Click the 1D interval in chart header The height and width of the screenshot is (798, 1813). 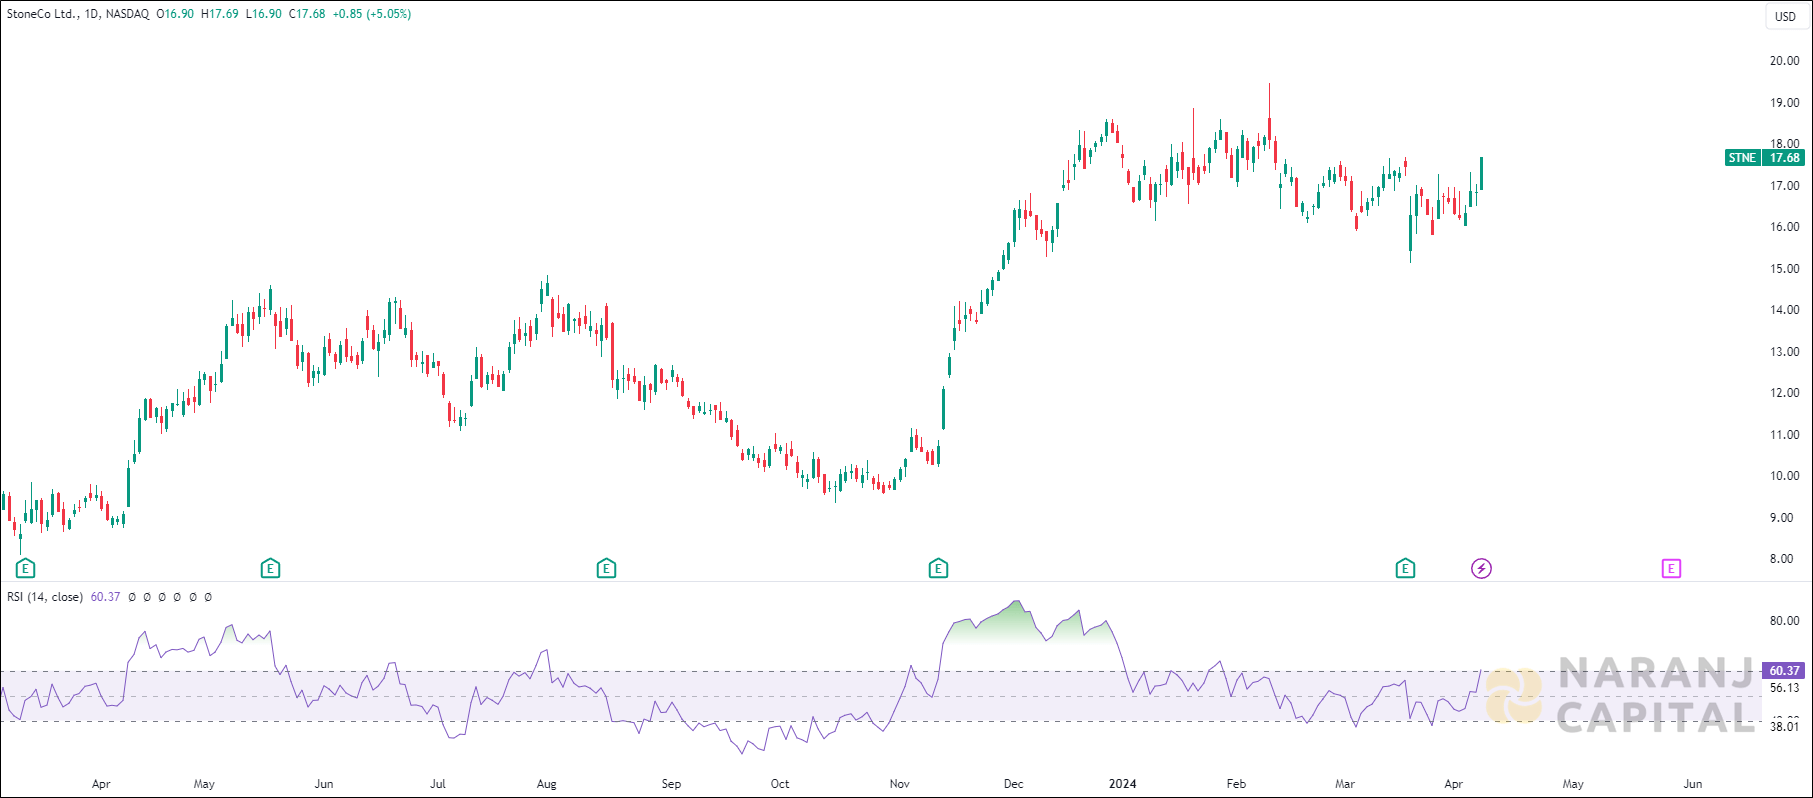92,14
